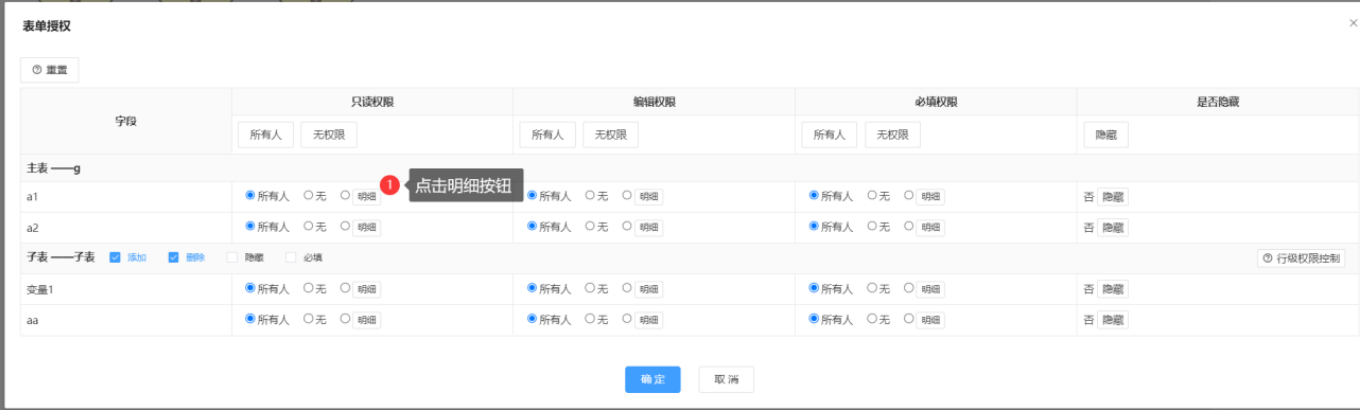This screenshot has width=1369, height=410.
Task: Open 明细 button for aa 必填权限
Action: [x=931, y=320]
